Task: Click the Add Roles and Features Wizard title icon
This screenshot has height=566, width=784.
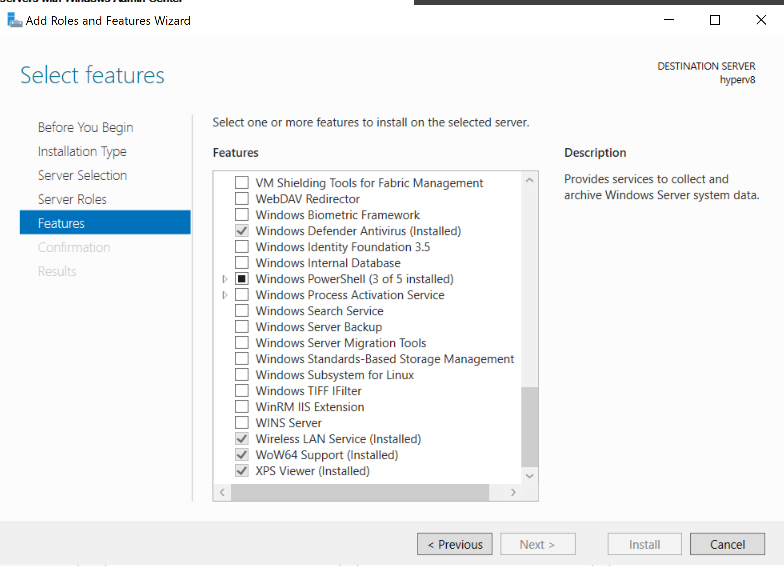Action: tap(14, 20)
